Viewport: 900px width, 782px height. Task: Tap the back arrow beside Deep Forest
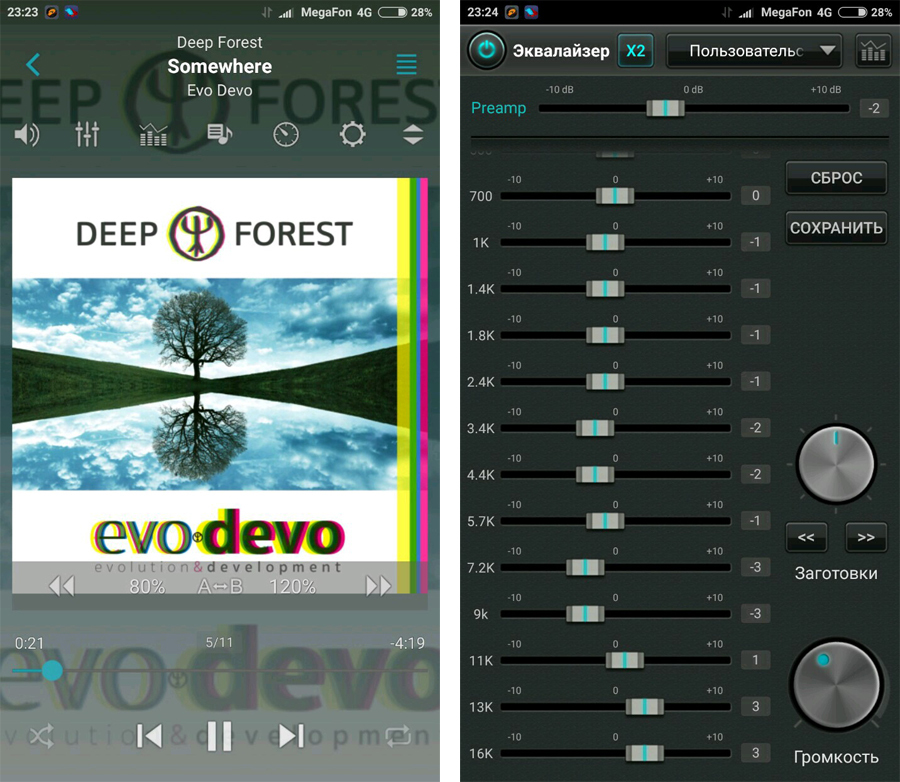tap(33, 64)
